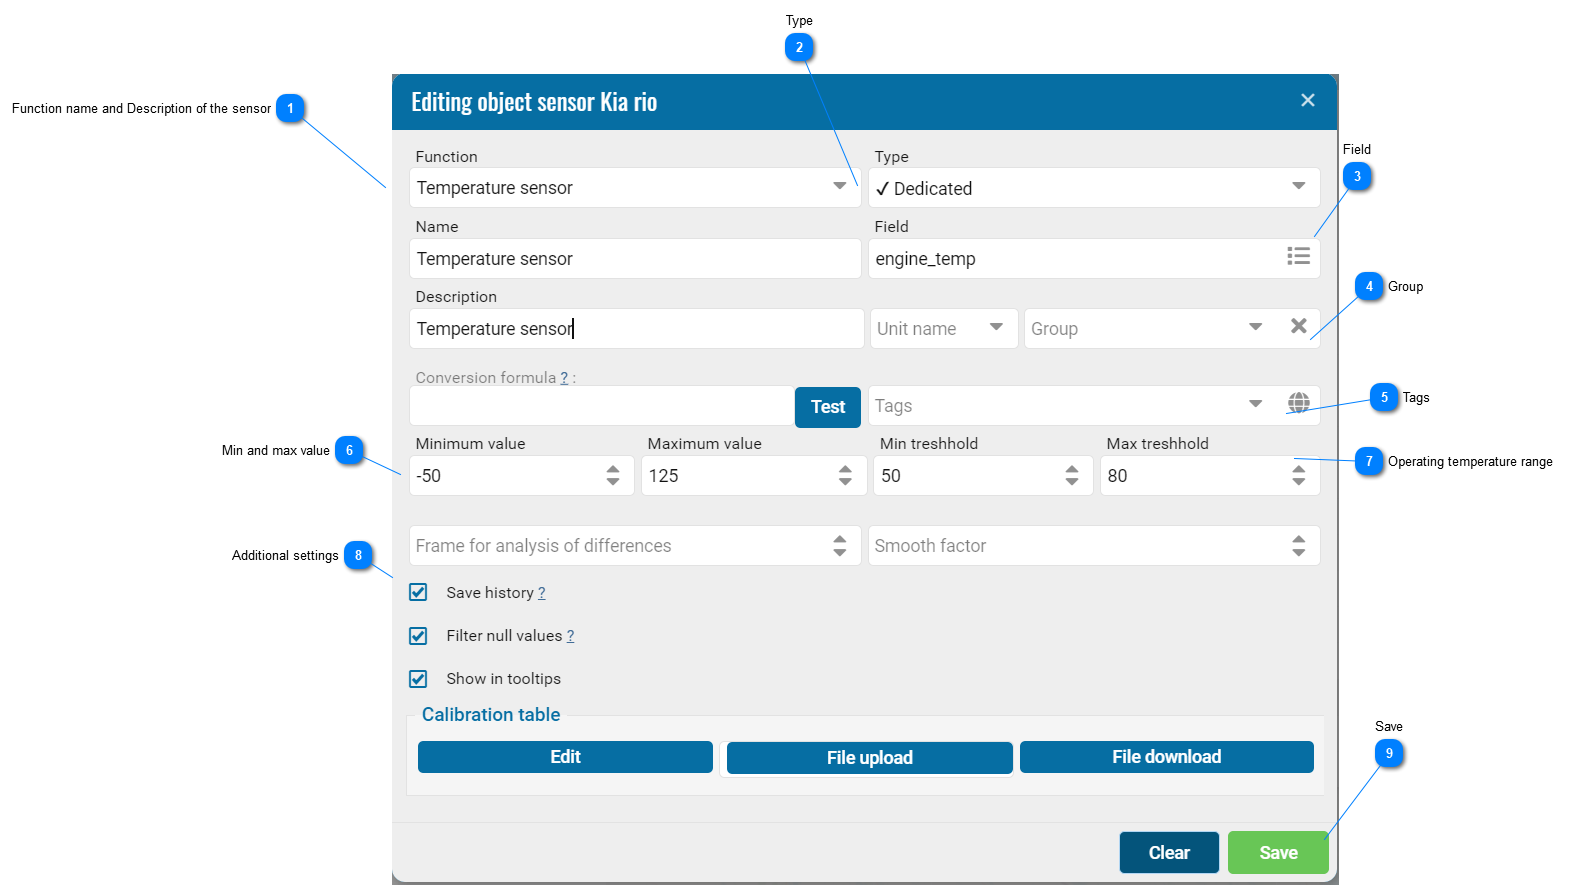
Task: Click the Clear button
Action: click(x=1169, y=853)
